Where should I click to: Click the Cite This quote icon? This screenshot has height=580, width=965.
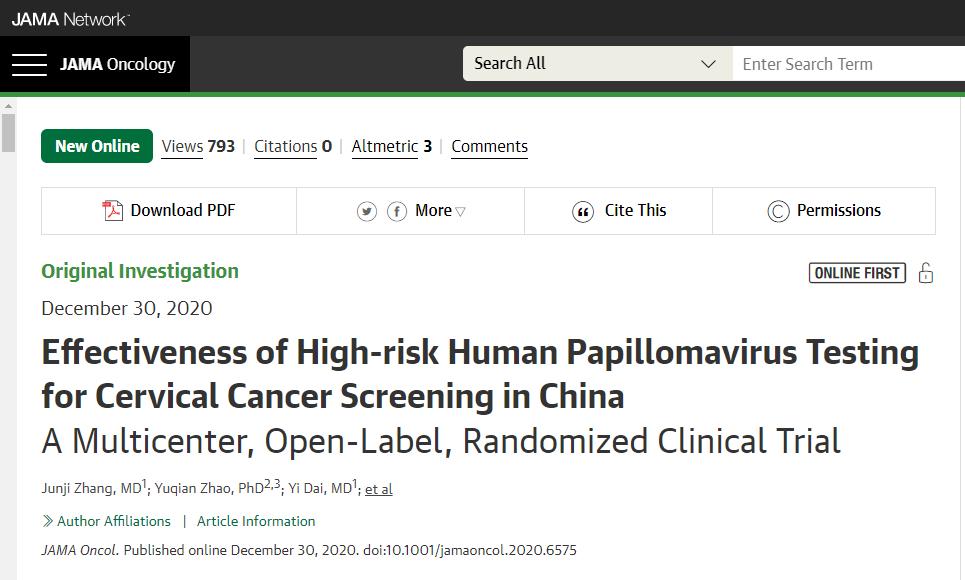pyautogui.click(x=583, y=211)
